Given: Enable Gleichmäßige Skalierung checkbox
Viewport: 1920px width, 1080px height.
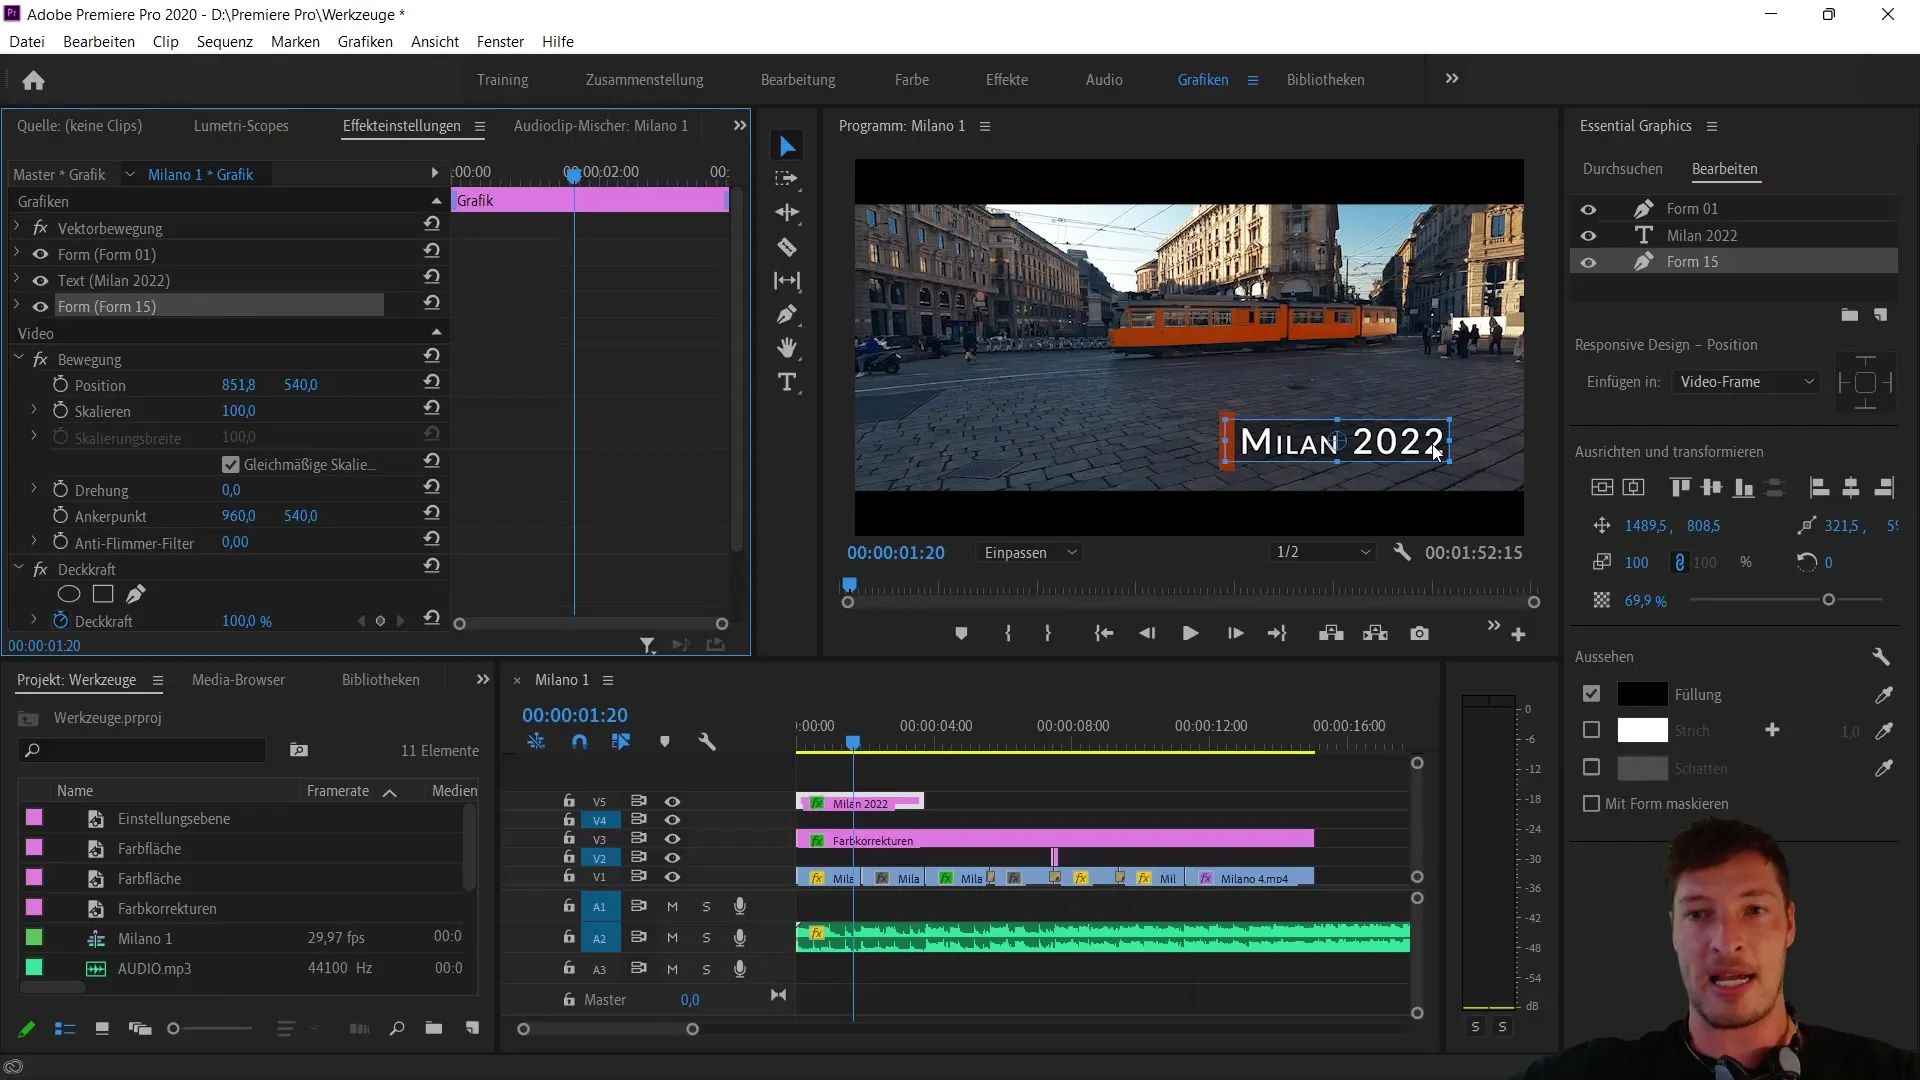Looking at the screenshot, I should [x=229, y=464].
